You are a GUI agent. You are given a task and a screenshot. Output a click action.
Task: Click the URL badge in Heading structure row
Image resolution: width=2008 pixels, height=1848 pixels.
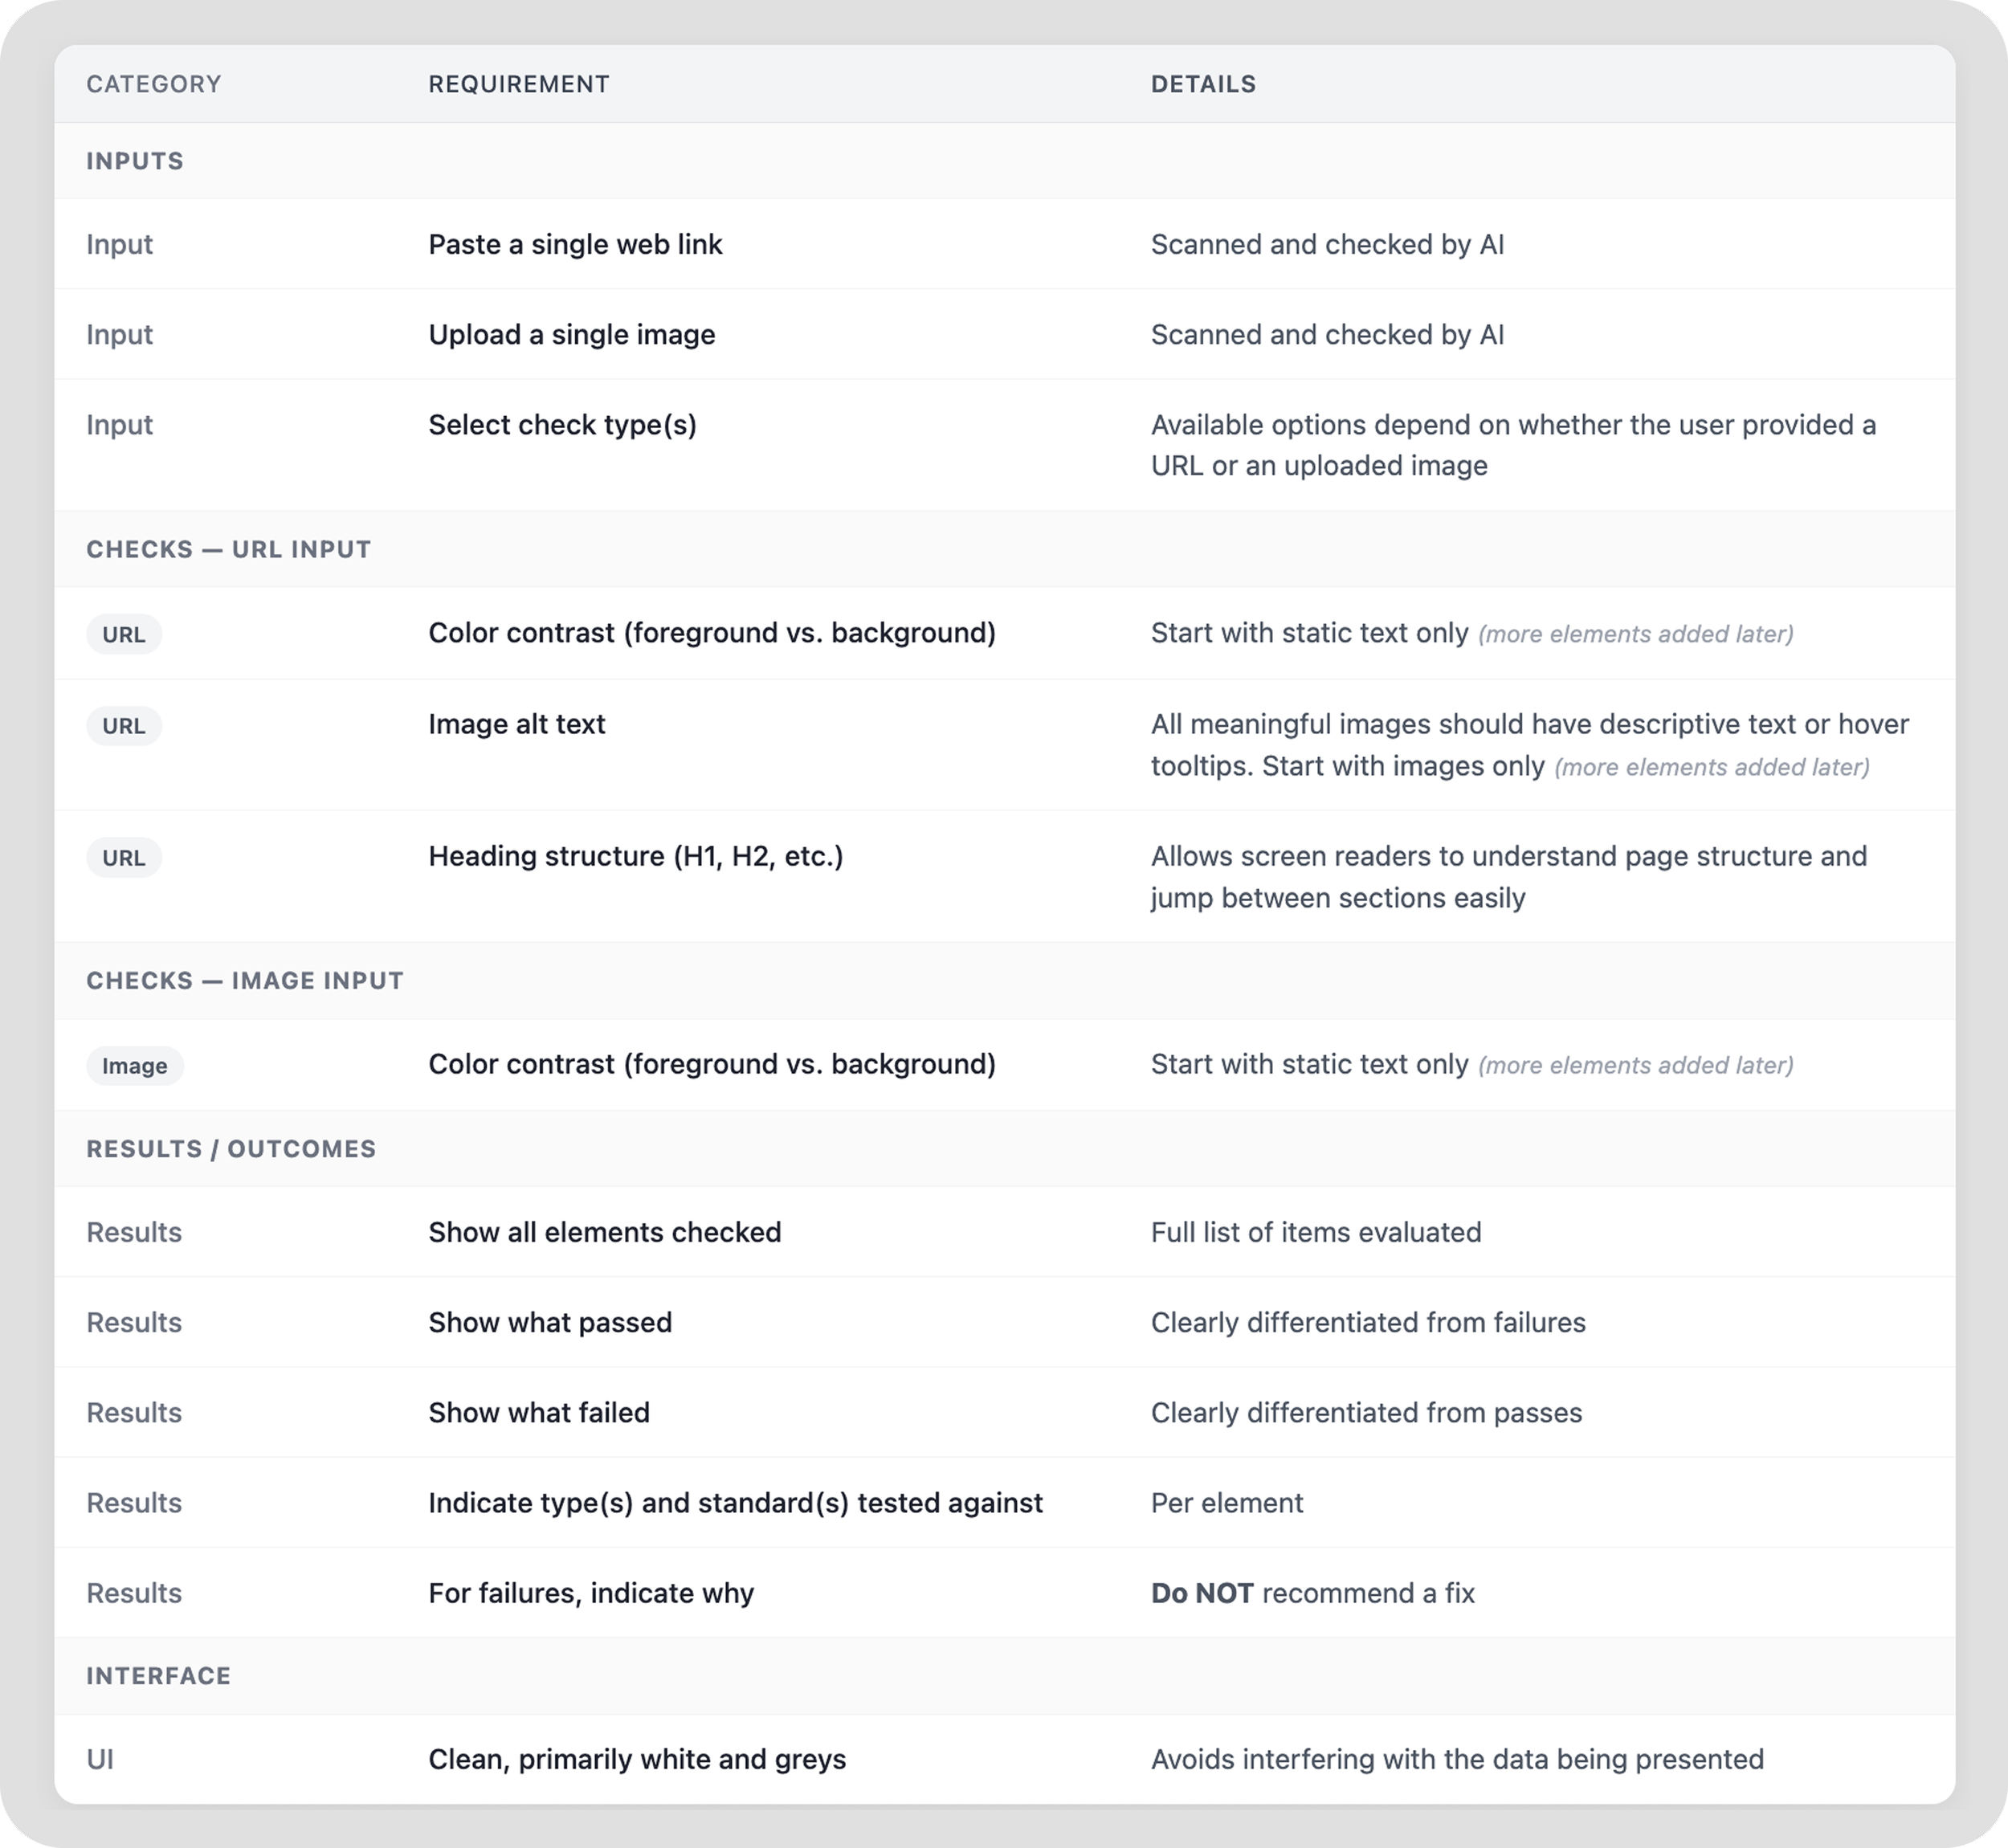(x=124, y=858)
